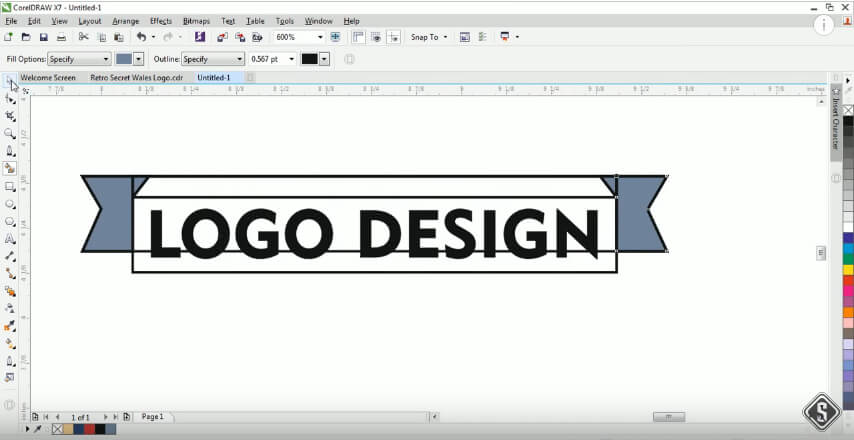Toggle the Show Guidelines button
854x440 pixels.
pos(392,37)
